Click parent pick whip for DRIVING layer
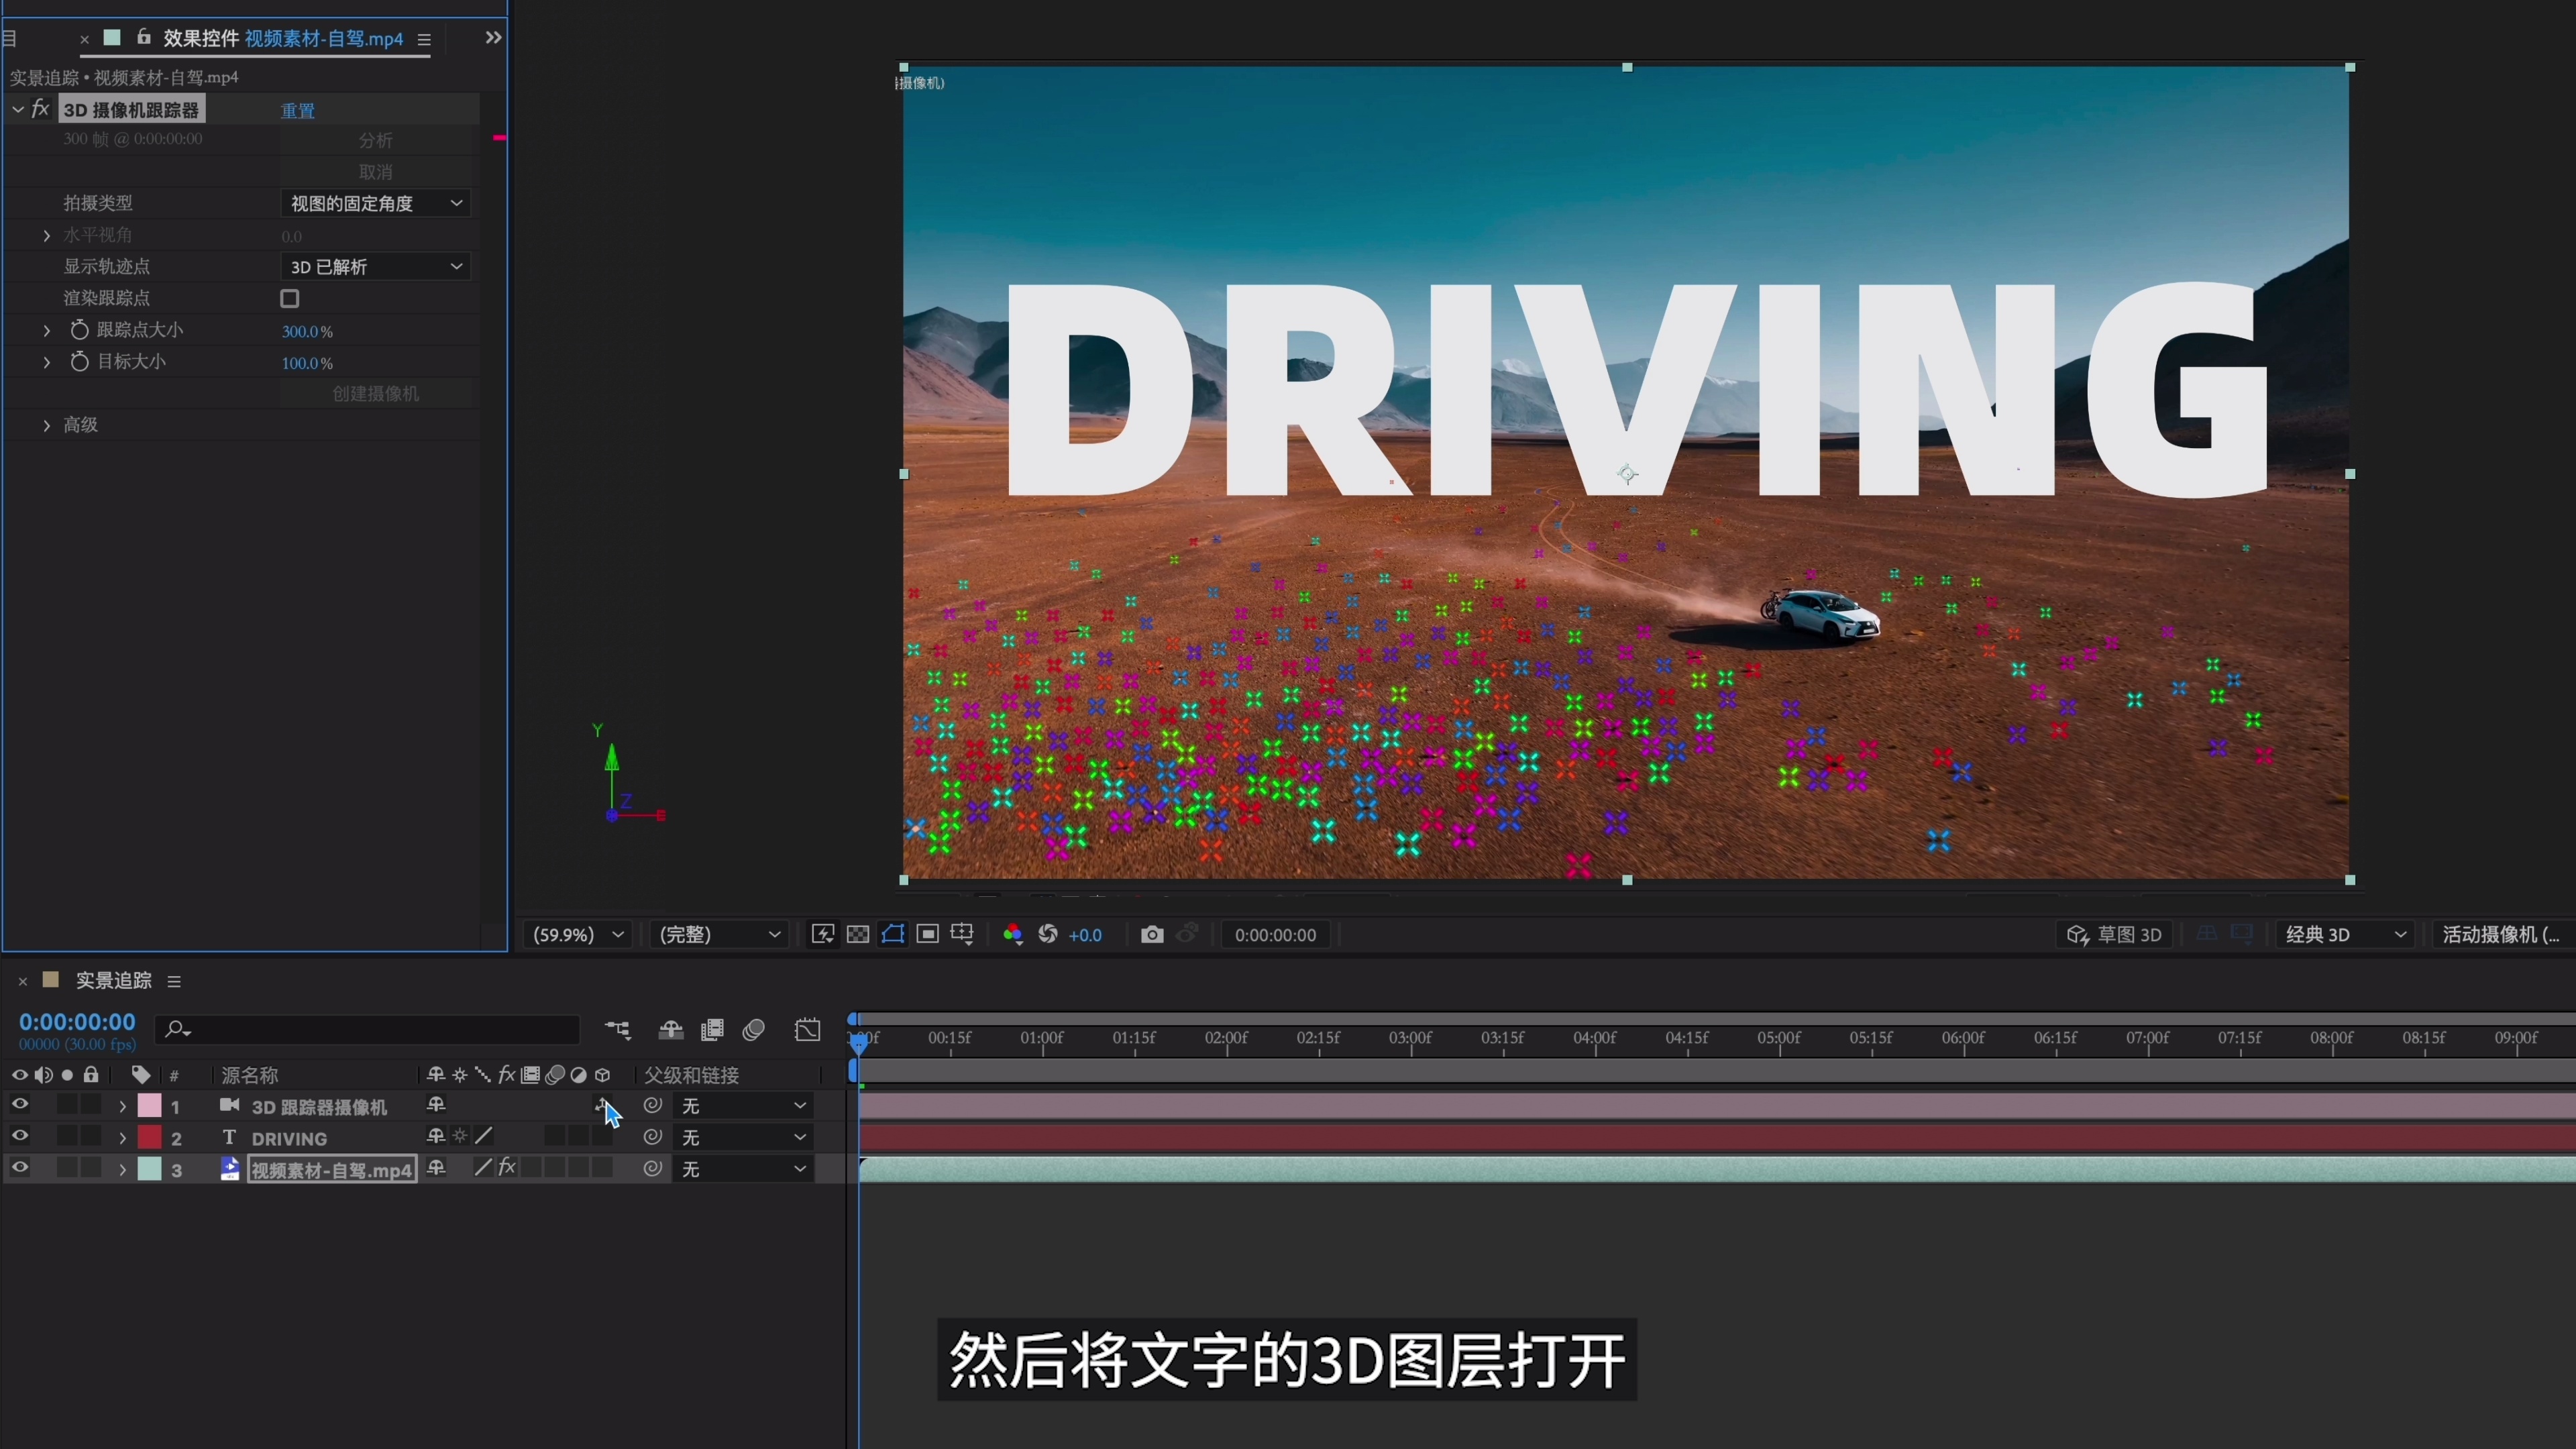 point(653,1137)
